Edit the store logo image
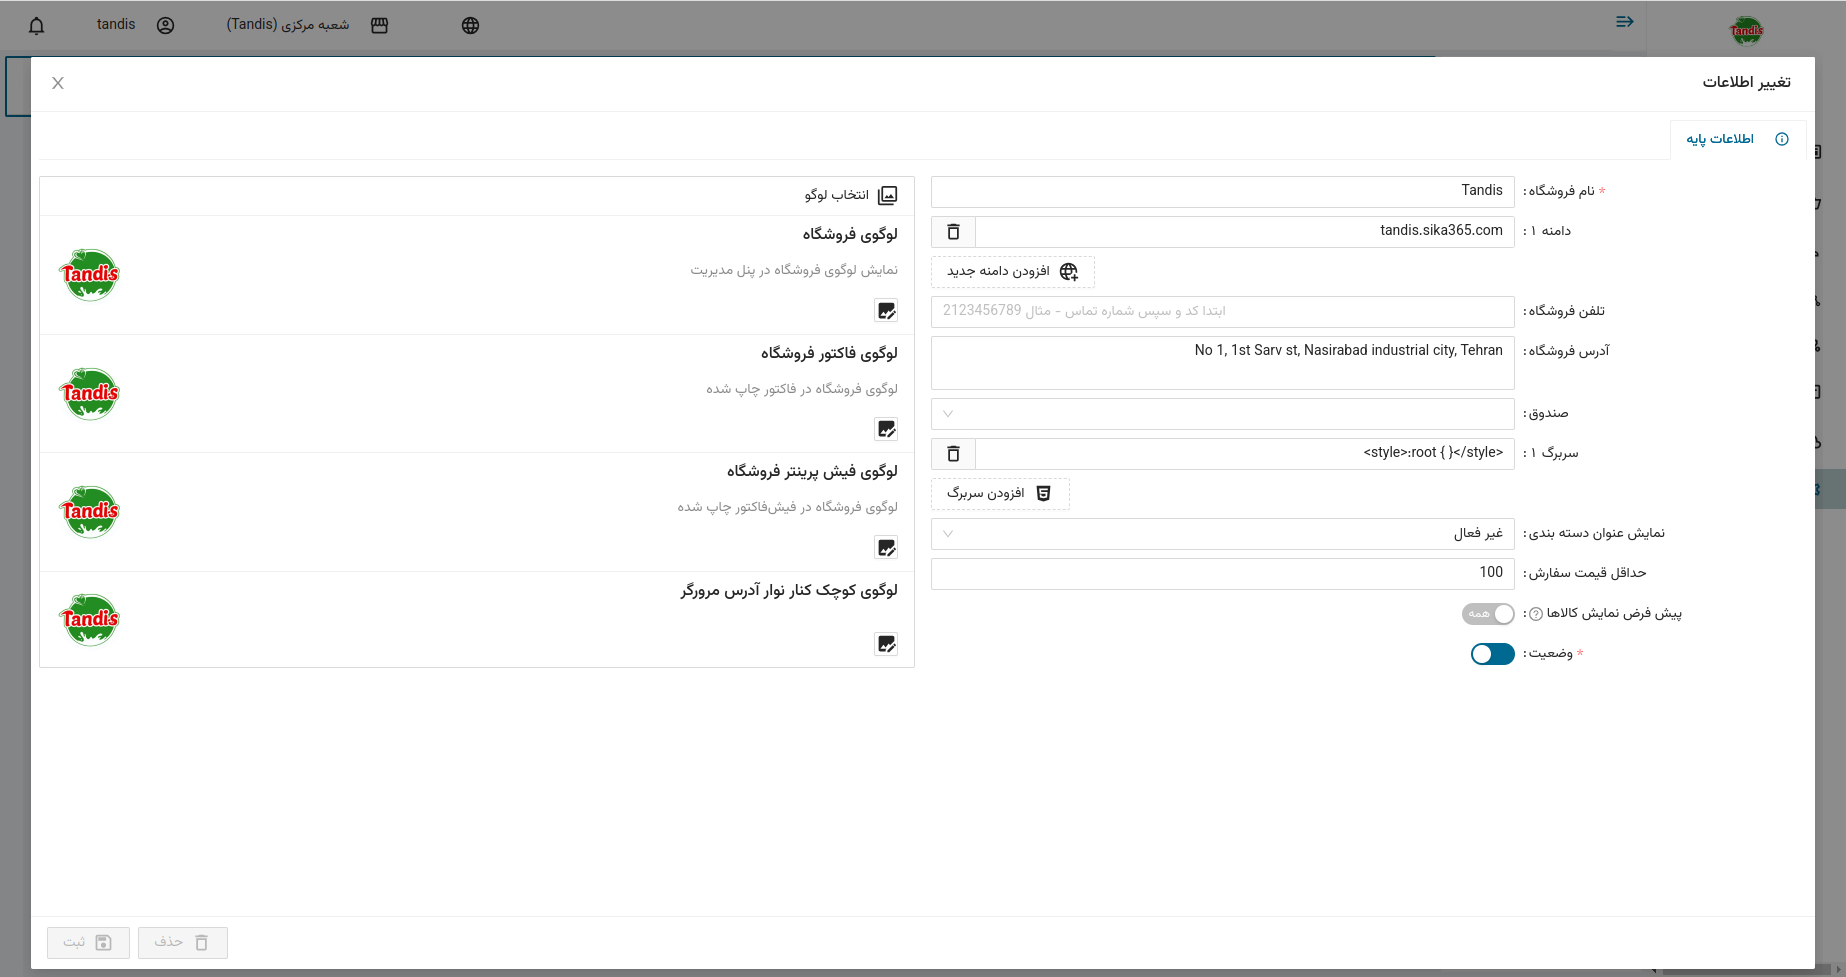The height and width of the screenshot is (977, 1846). (886, 311)
